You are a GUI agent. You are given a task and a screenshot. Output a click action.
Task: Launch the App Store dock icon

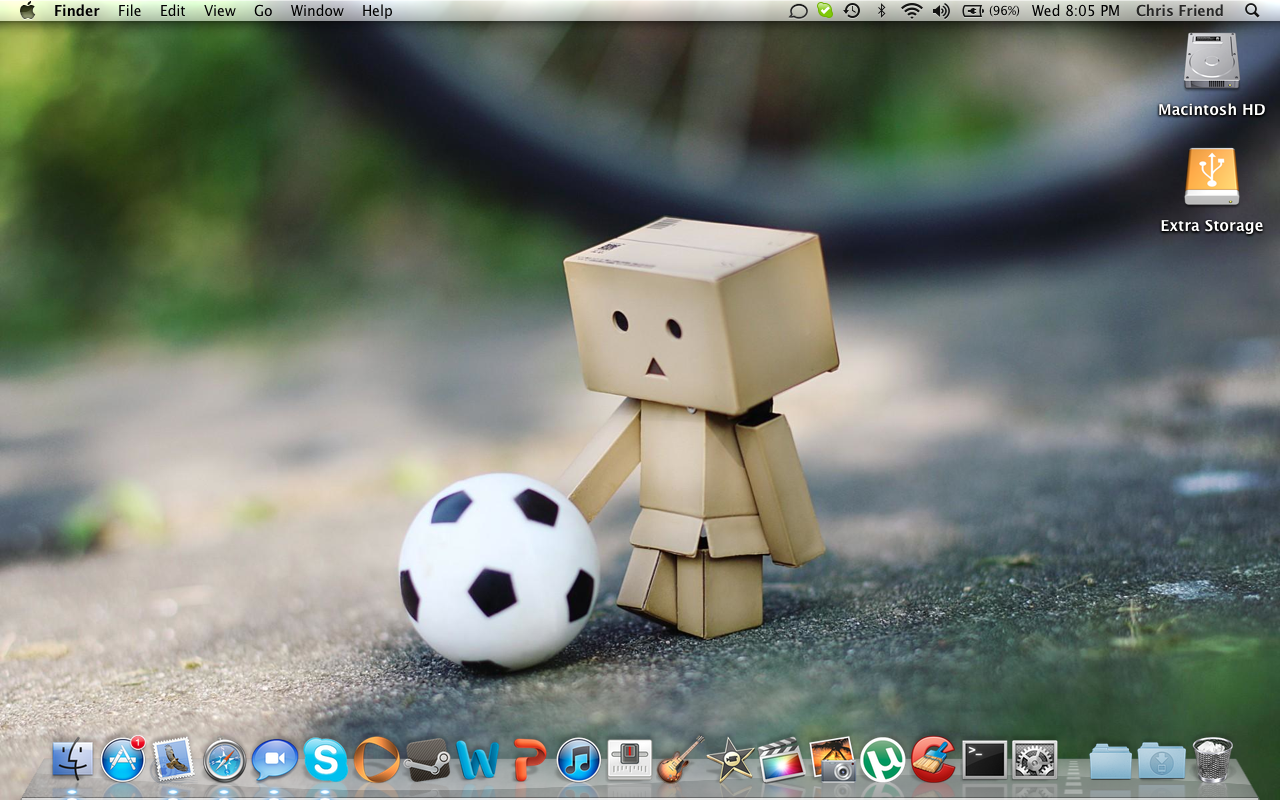pyautogui.click(x=123, y=760)
